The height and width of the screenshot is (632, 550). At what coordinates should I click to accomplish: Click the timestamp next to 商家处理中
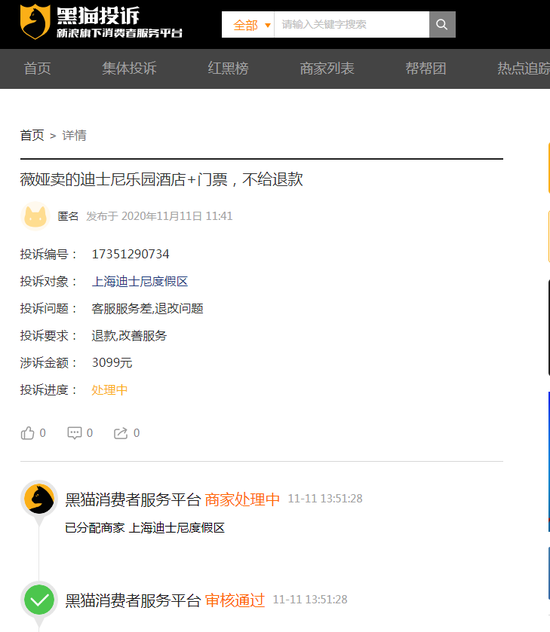tap(325, 499)
